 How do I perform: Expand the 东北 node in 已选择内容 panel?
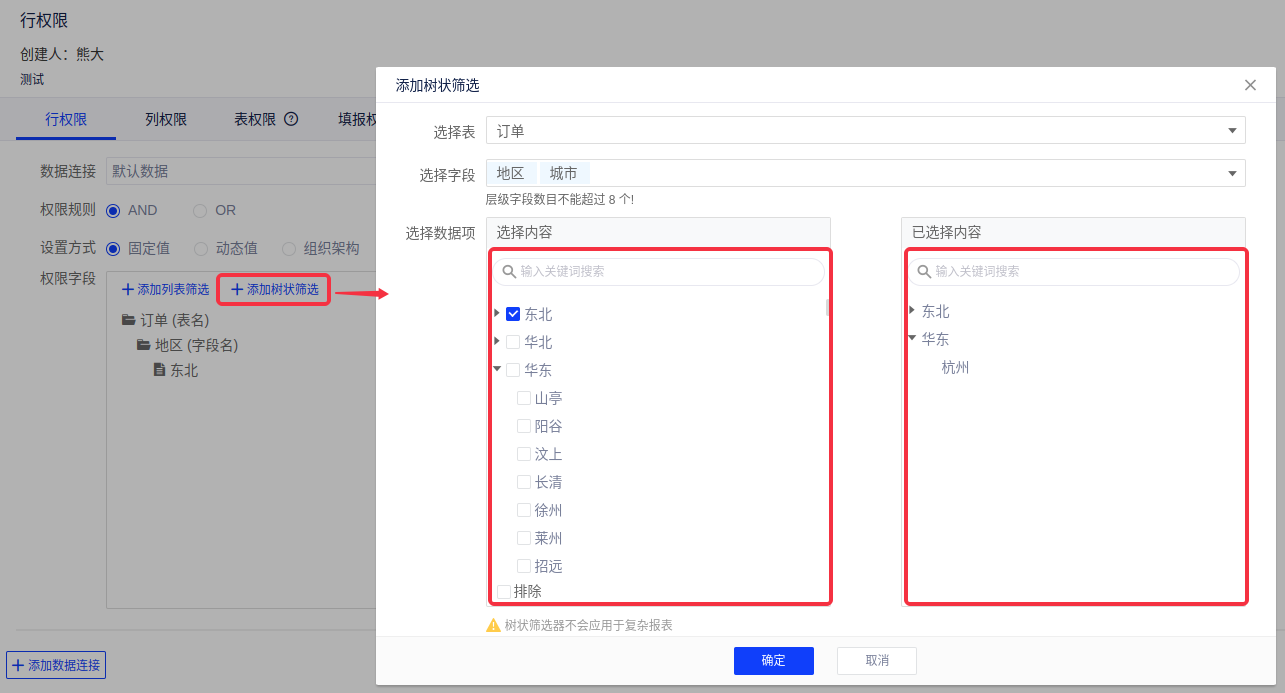pyautogui.click(x=912, y=311)
